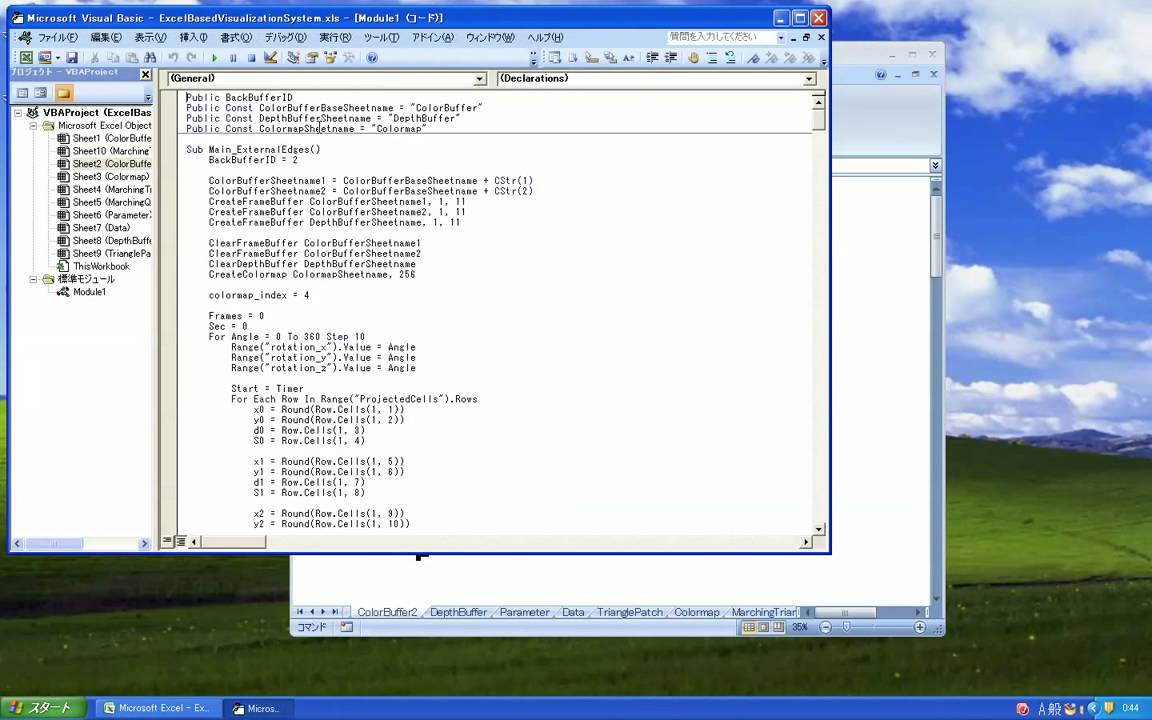Click the Comment Block icon
1152x720 pixels.
pos(712,57)
